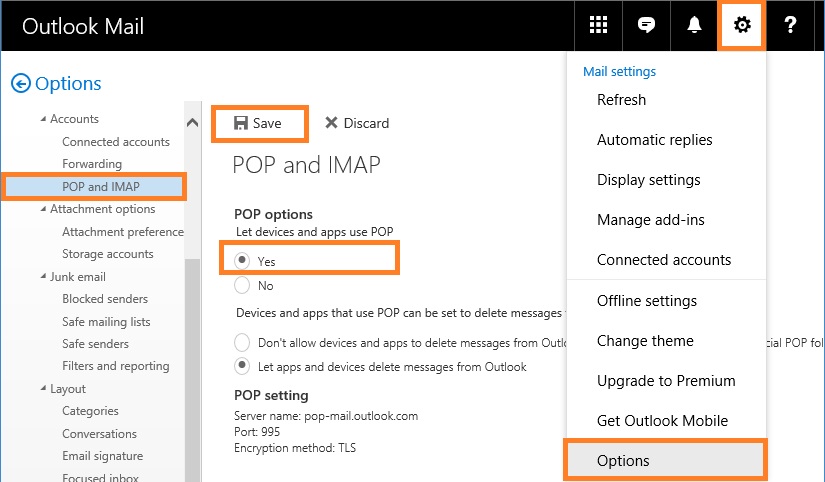Collapse the Accounts tree section

pyautogui.click(x=43, y=119)
